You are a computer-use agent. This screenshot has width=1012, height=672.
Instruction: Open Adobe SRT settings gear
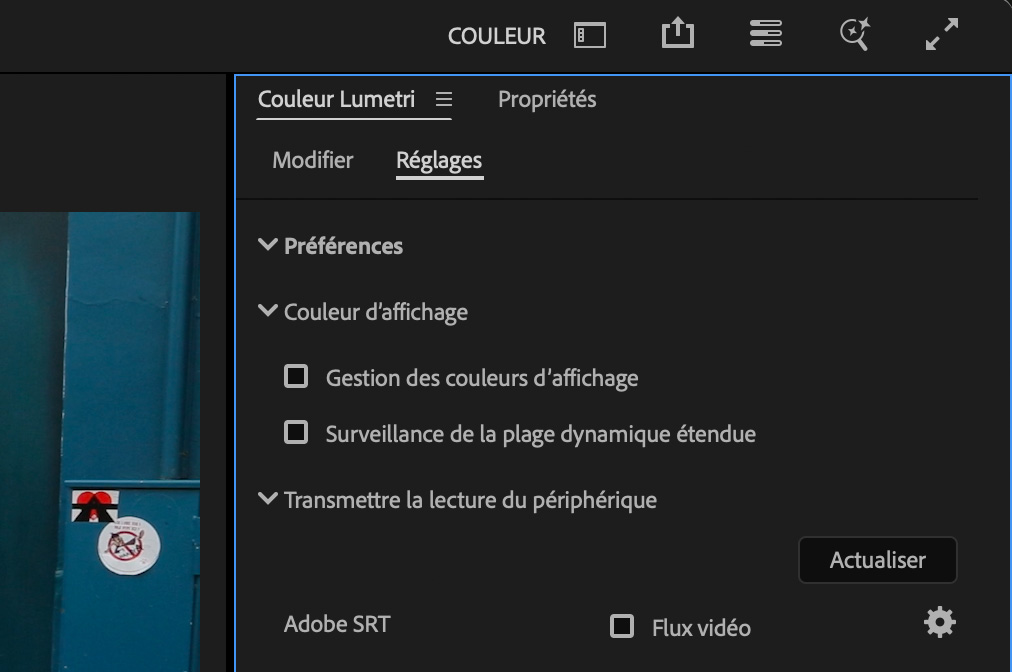pos(939,623)
